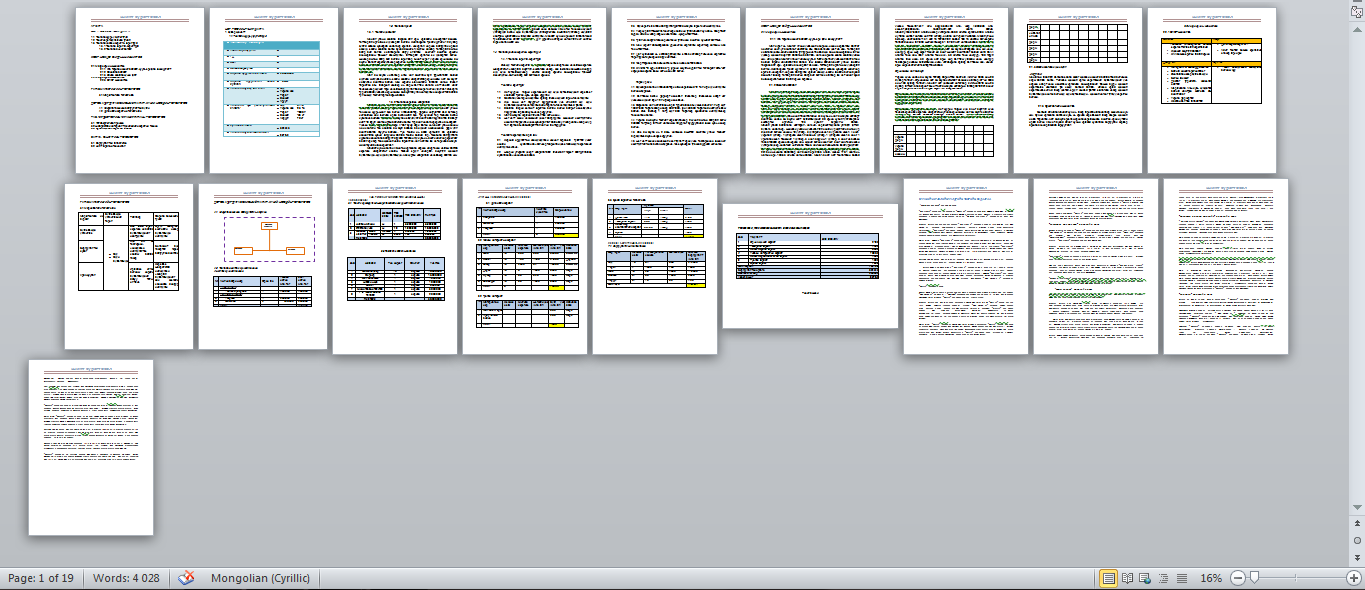Switch to Full Screen Reading view
The image size is (1365, 590).
pos(1127,578)
